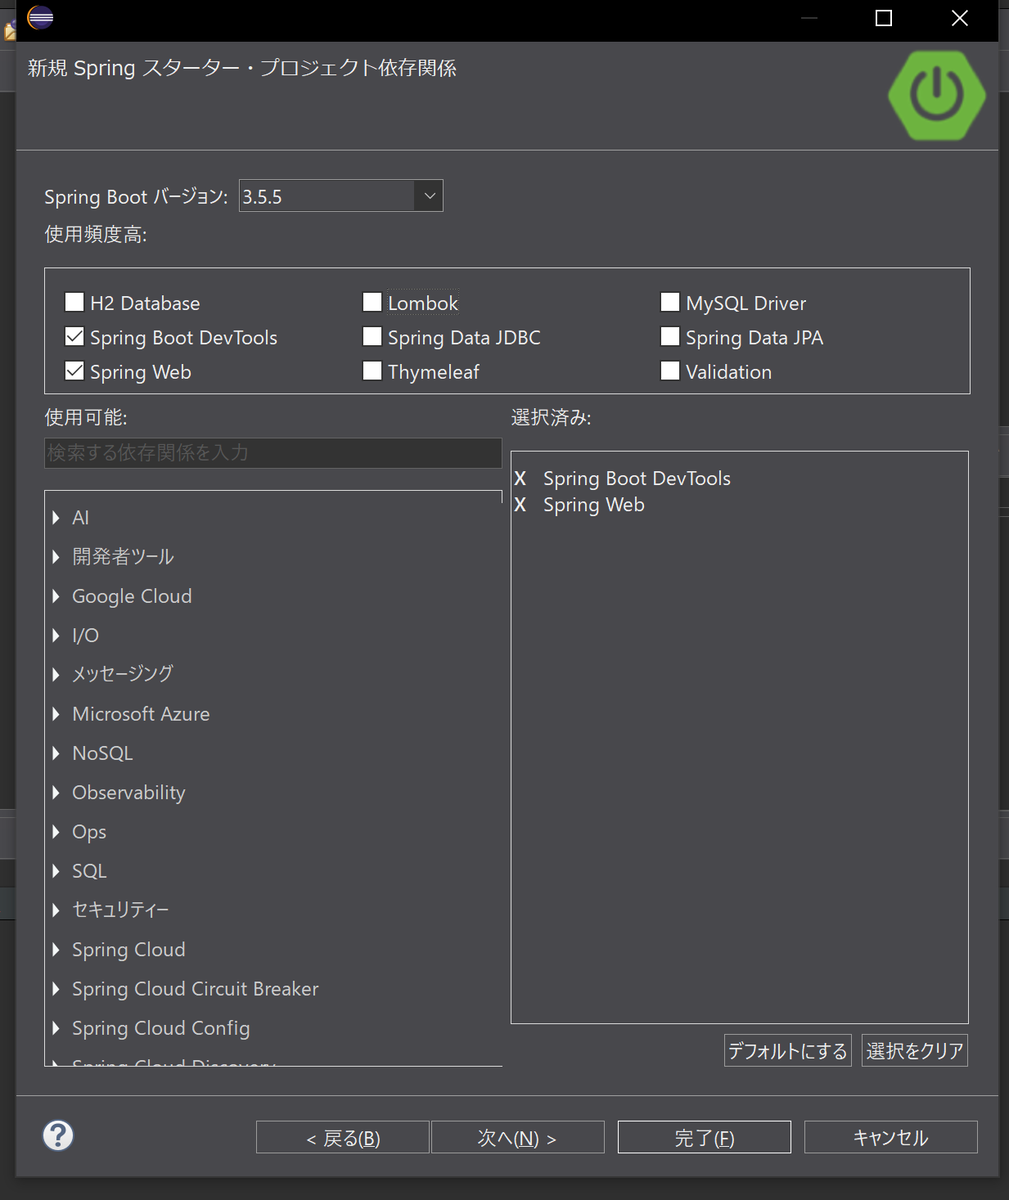Click the 戻る(B) back button
1009x1200 pixels.
tap(343, 1137)
